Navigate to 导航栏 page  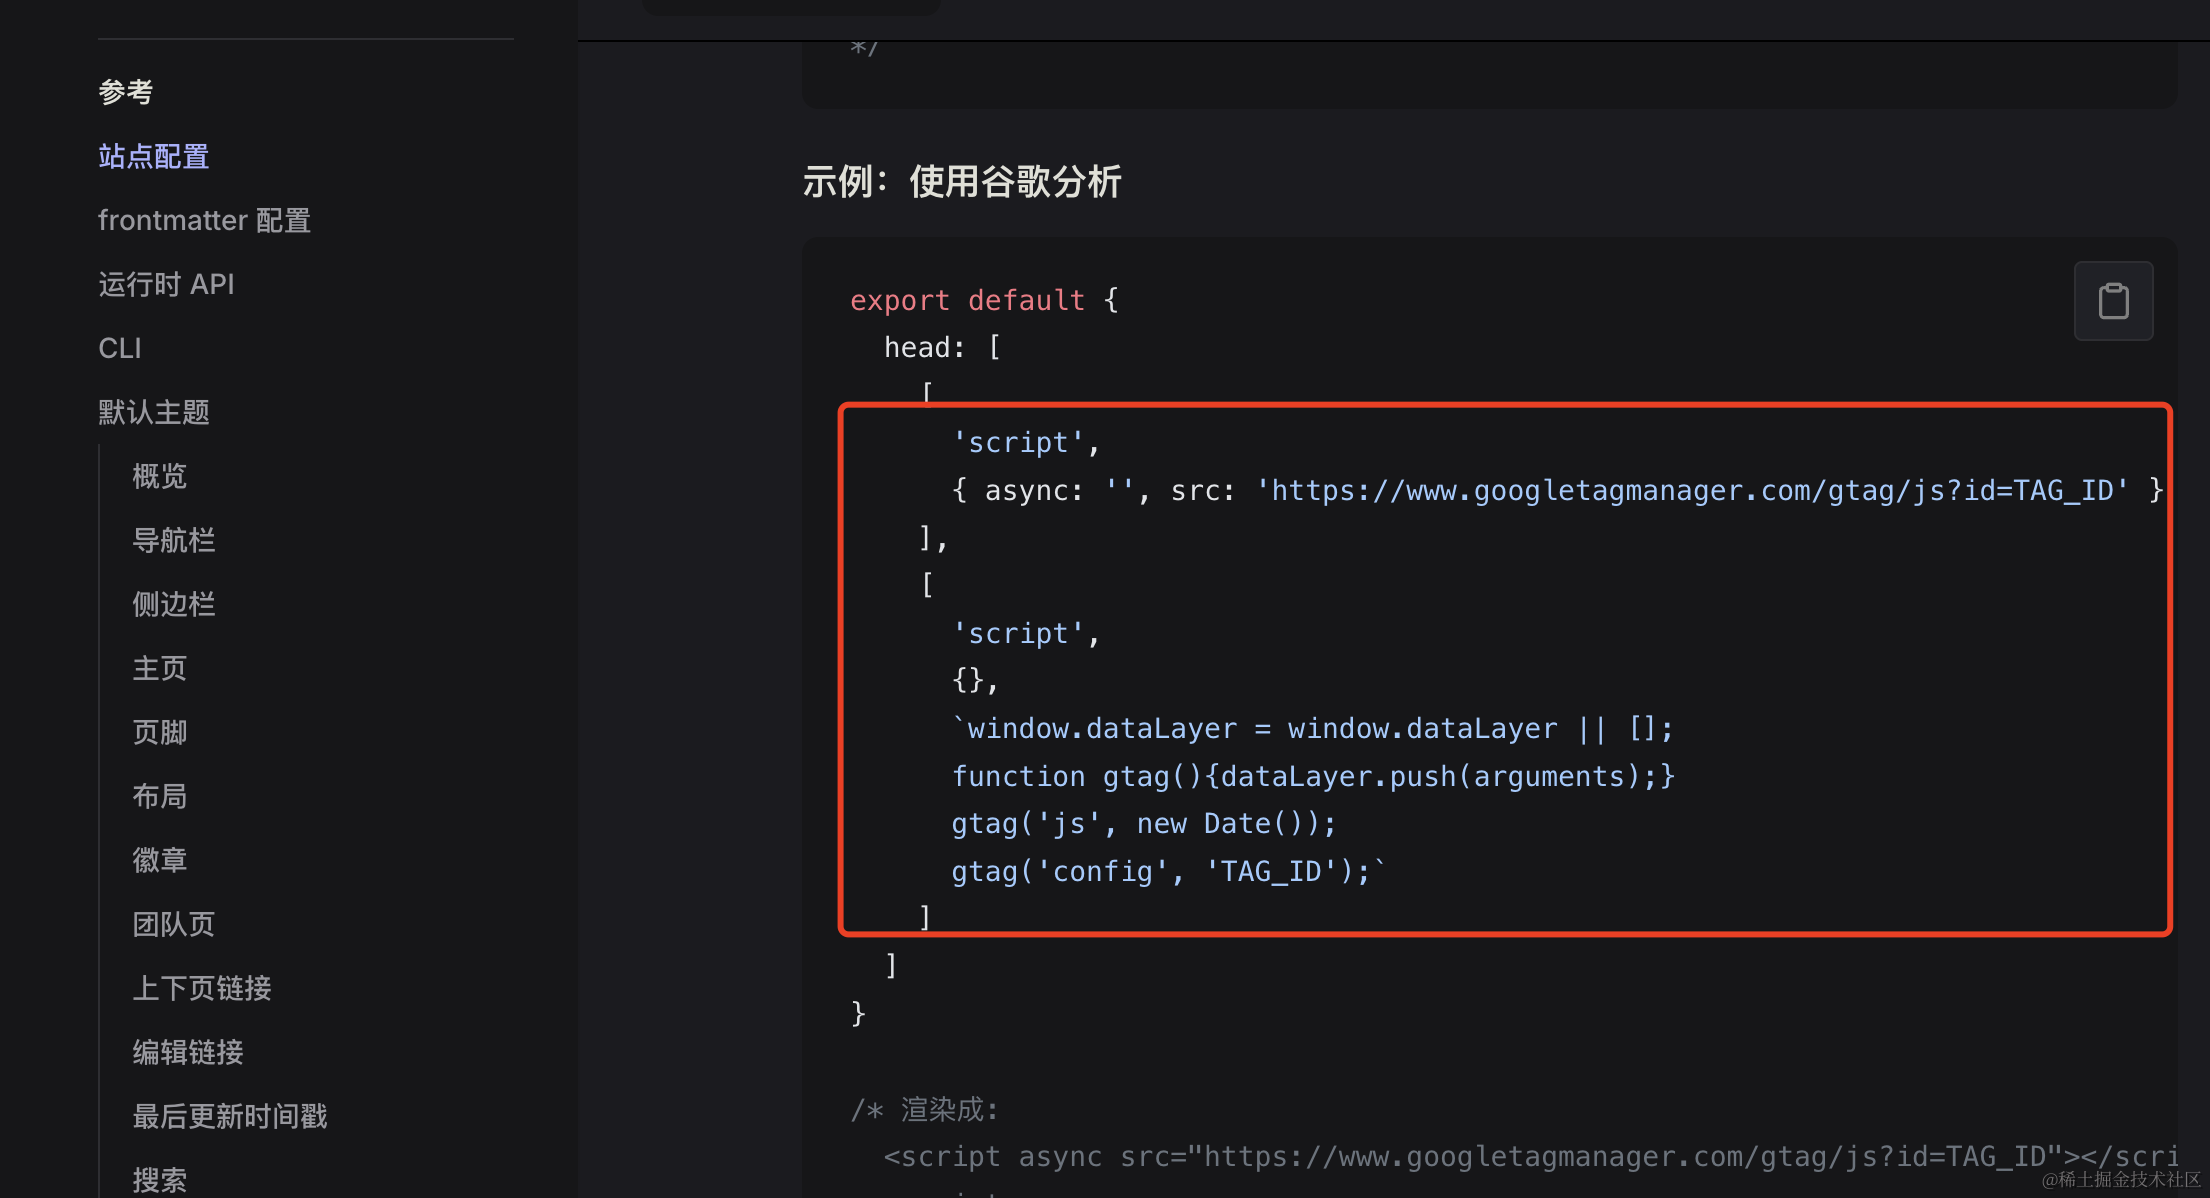click(174, 541)
